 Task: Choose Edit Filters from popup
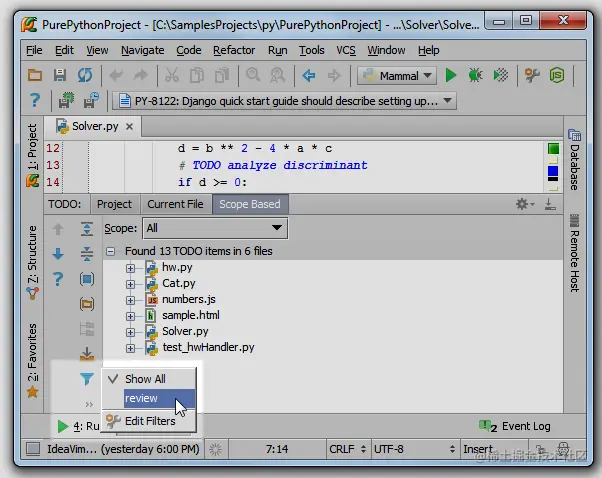point(149,421)
